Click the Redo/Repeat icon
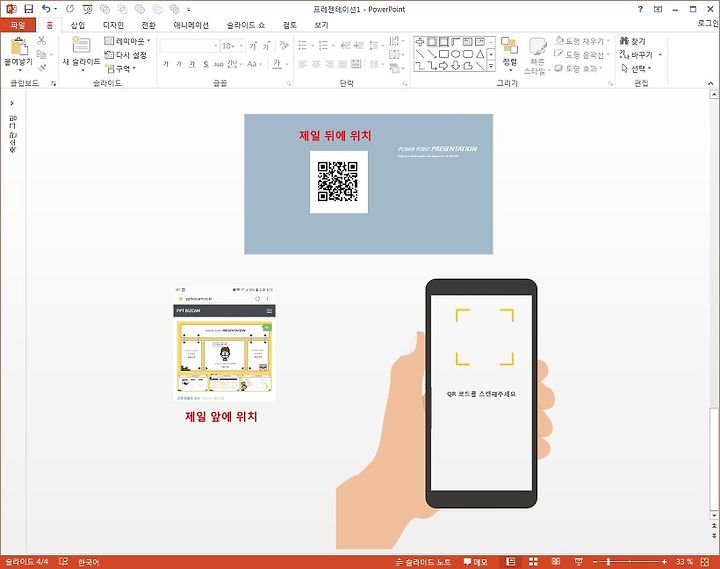Screen dimensions: 720x569 pos(70,9)
